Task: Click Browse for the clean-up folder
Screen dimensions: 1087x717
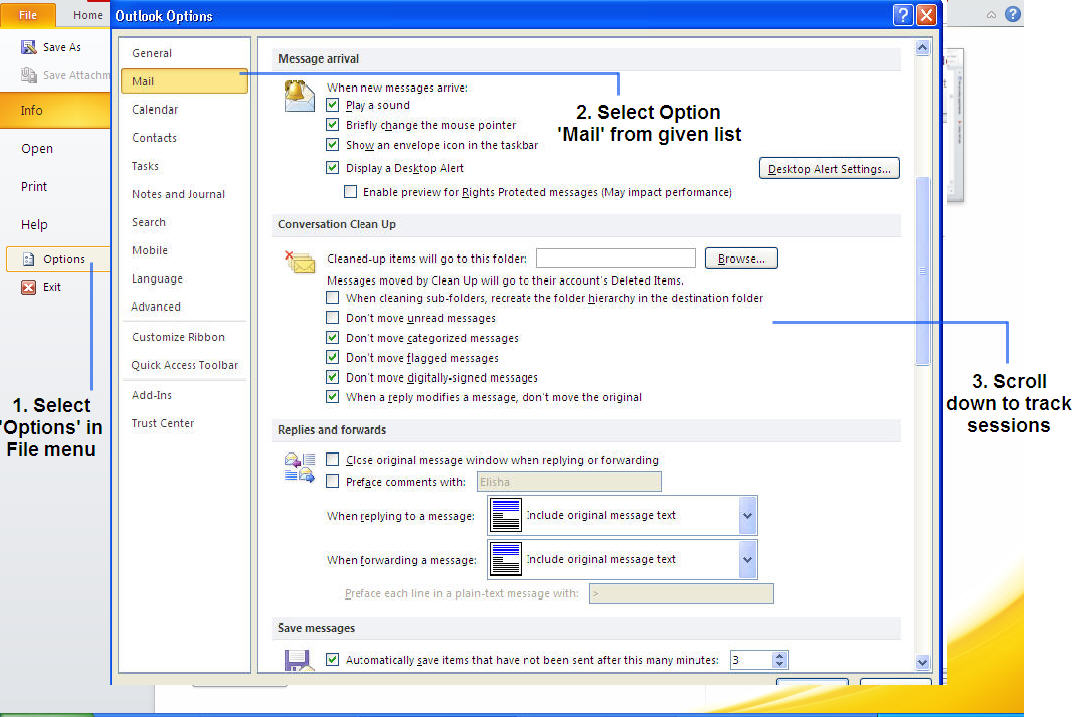Action: tap(741, 259)
